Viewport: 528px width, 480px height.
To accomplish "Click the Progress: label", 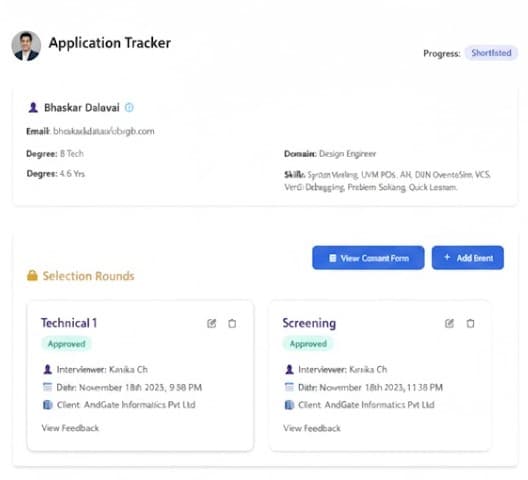I will coord(441,54).
